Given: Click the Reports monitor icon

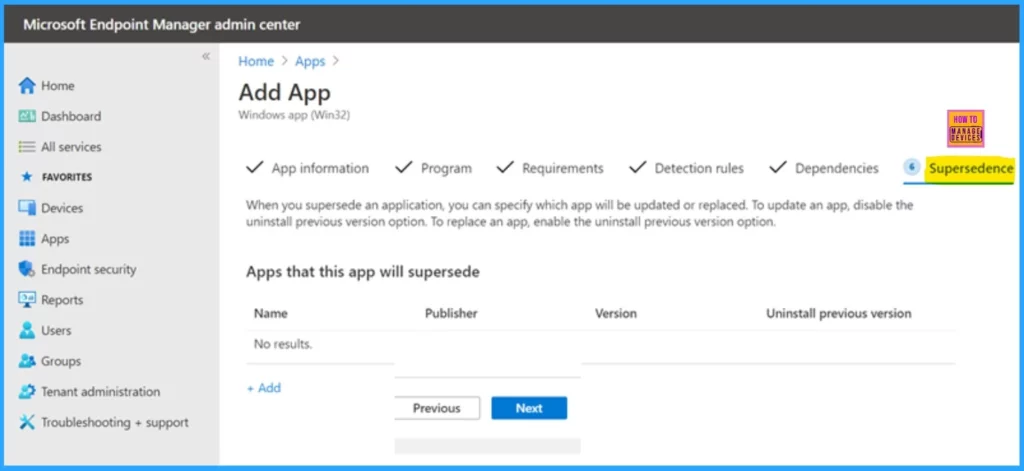Looking at the screenshot, I should (27, 300).
